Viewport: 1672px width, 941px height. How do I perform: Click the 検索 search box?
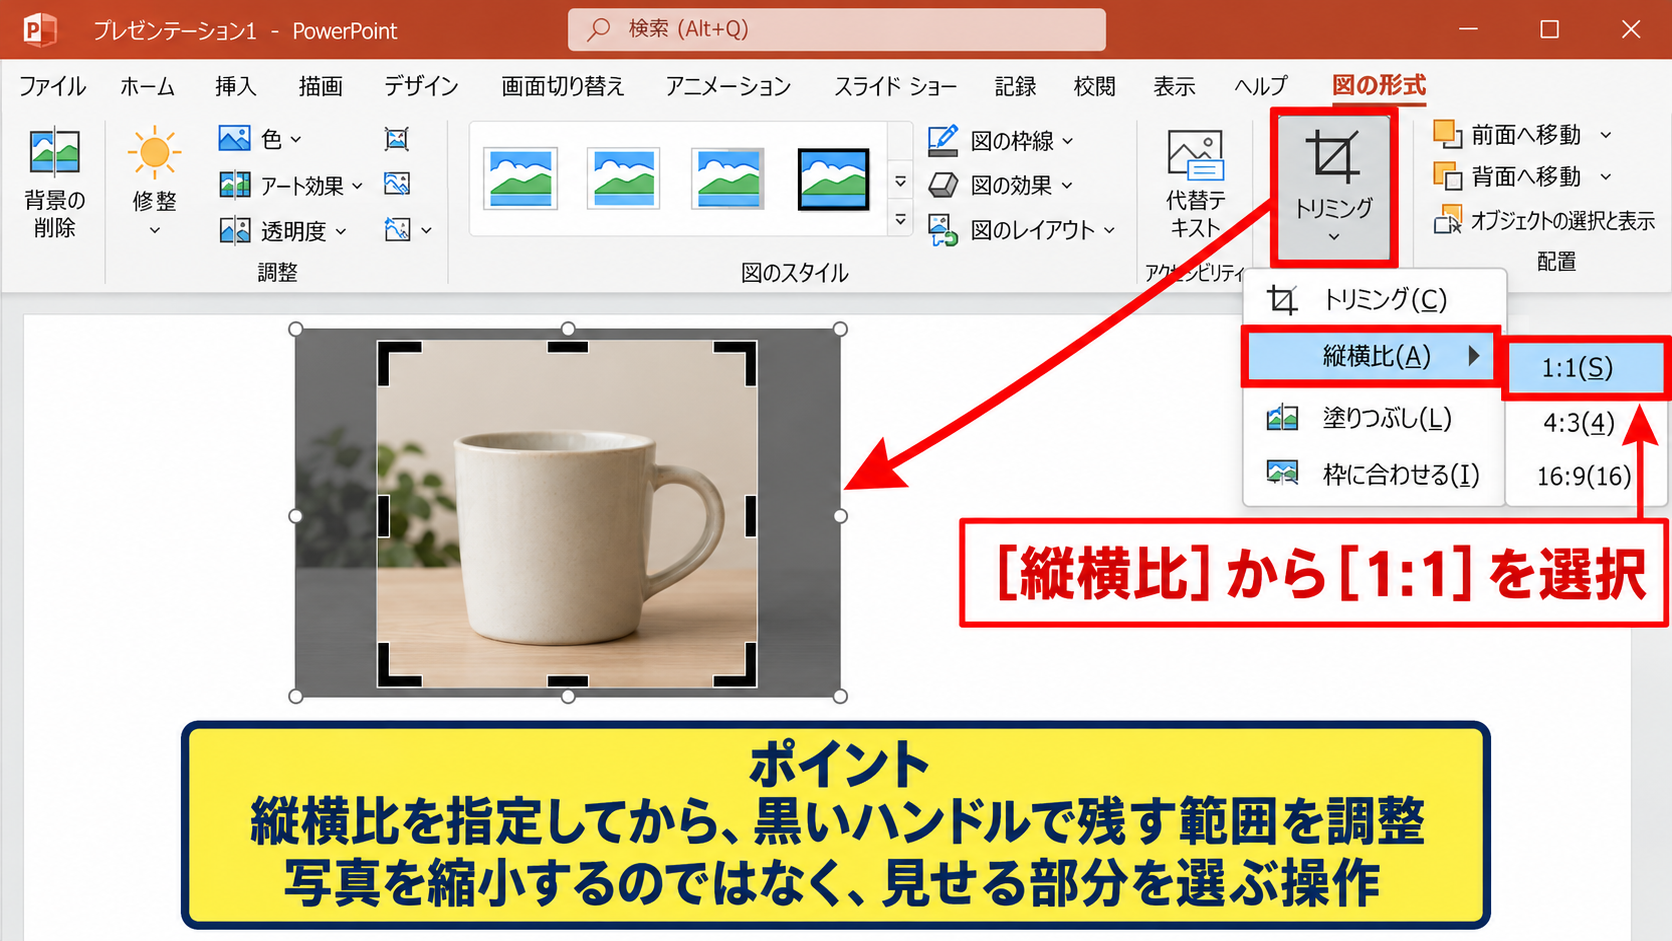(837, 29)
